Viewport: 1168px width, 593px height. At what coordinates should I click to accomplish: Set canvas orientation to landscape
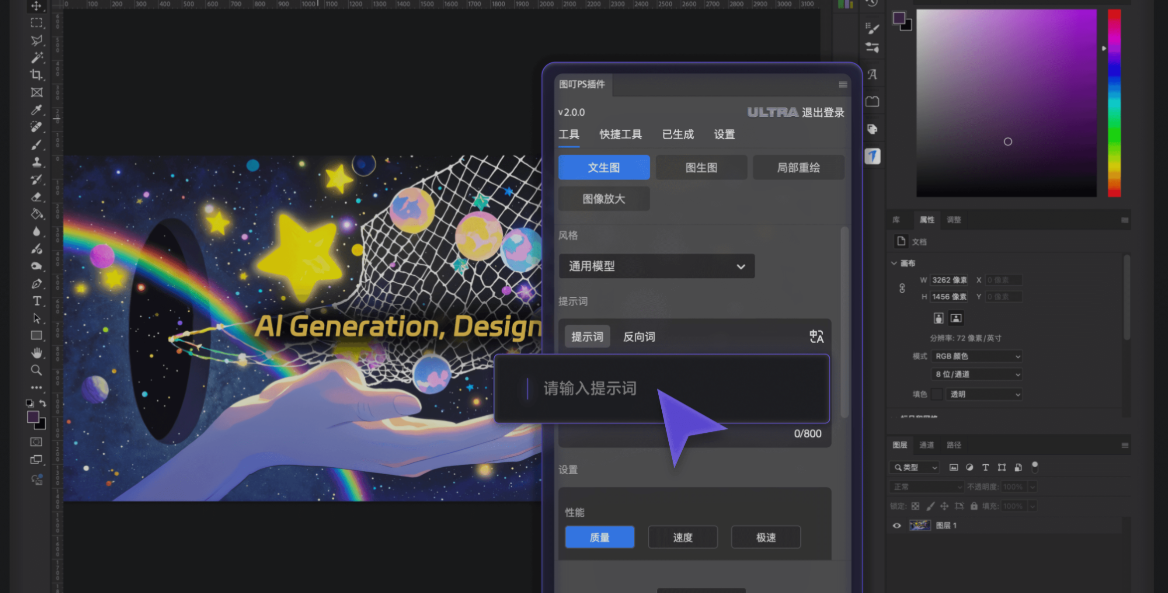tap(956, 318)
